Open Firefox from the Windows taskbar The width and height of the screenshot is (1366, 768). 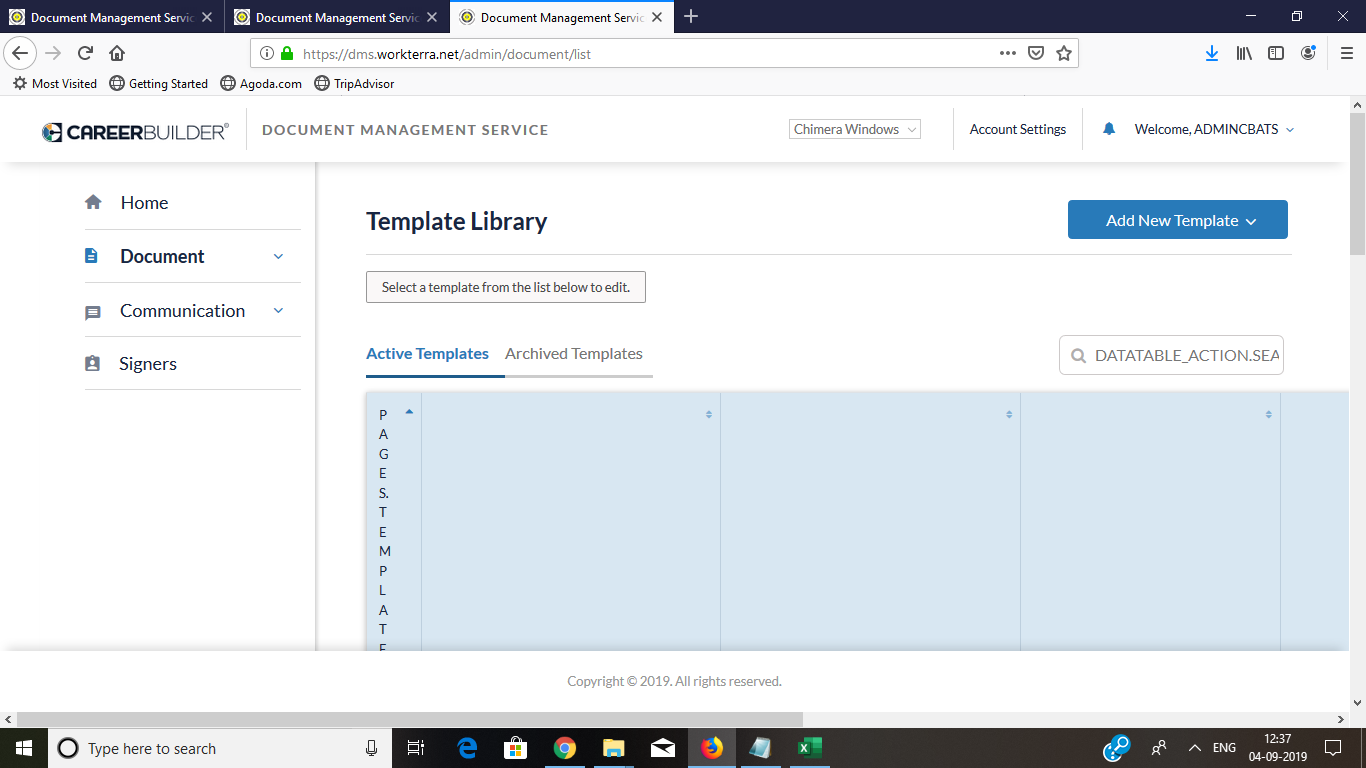pos(712,748)
